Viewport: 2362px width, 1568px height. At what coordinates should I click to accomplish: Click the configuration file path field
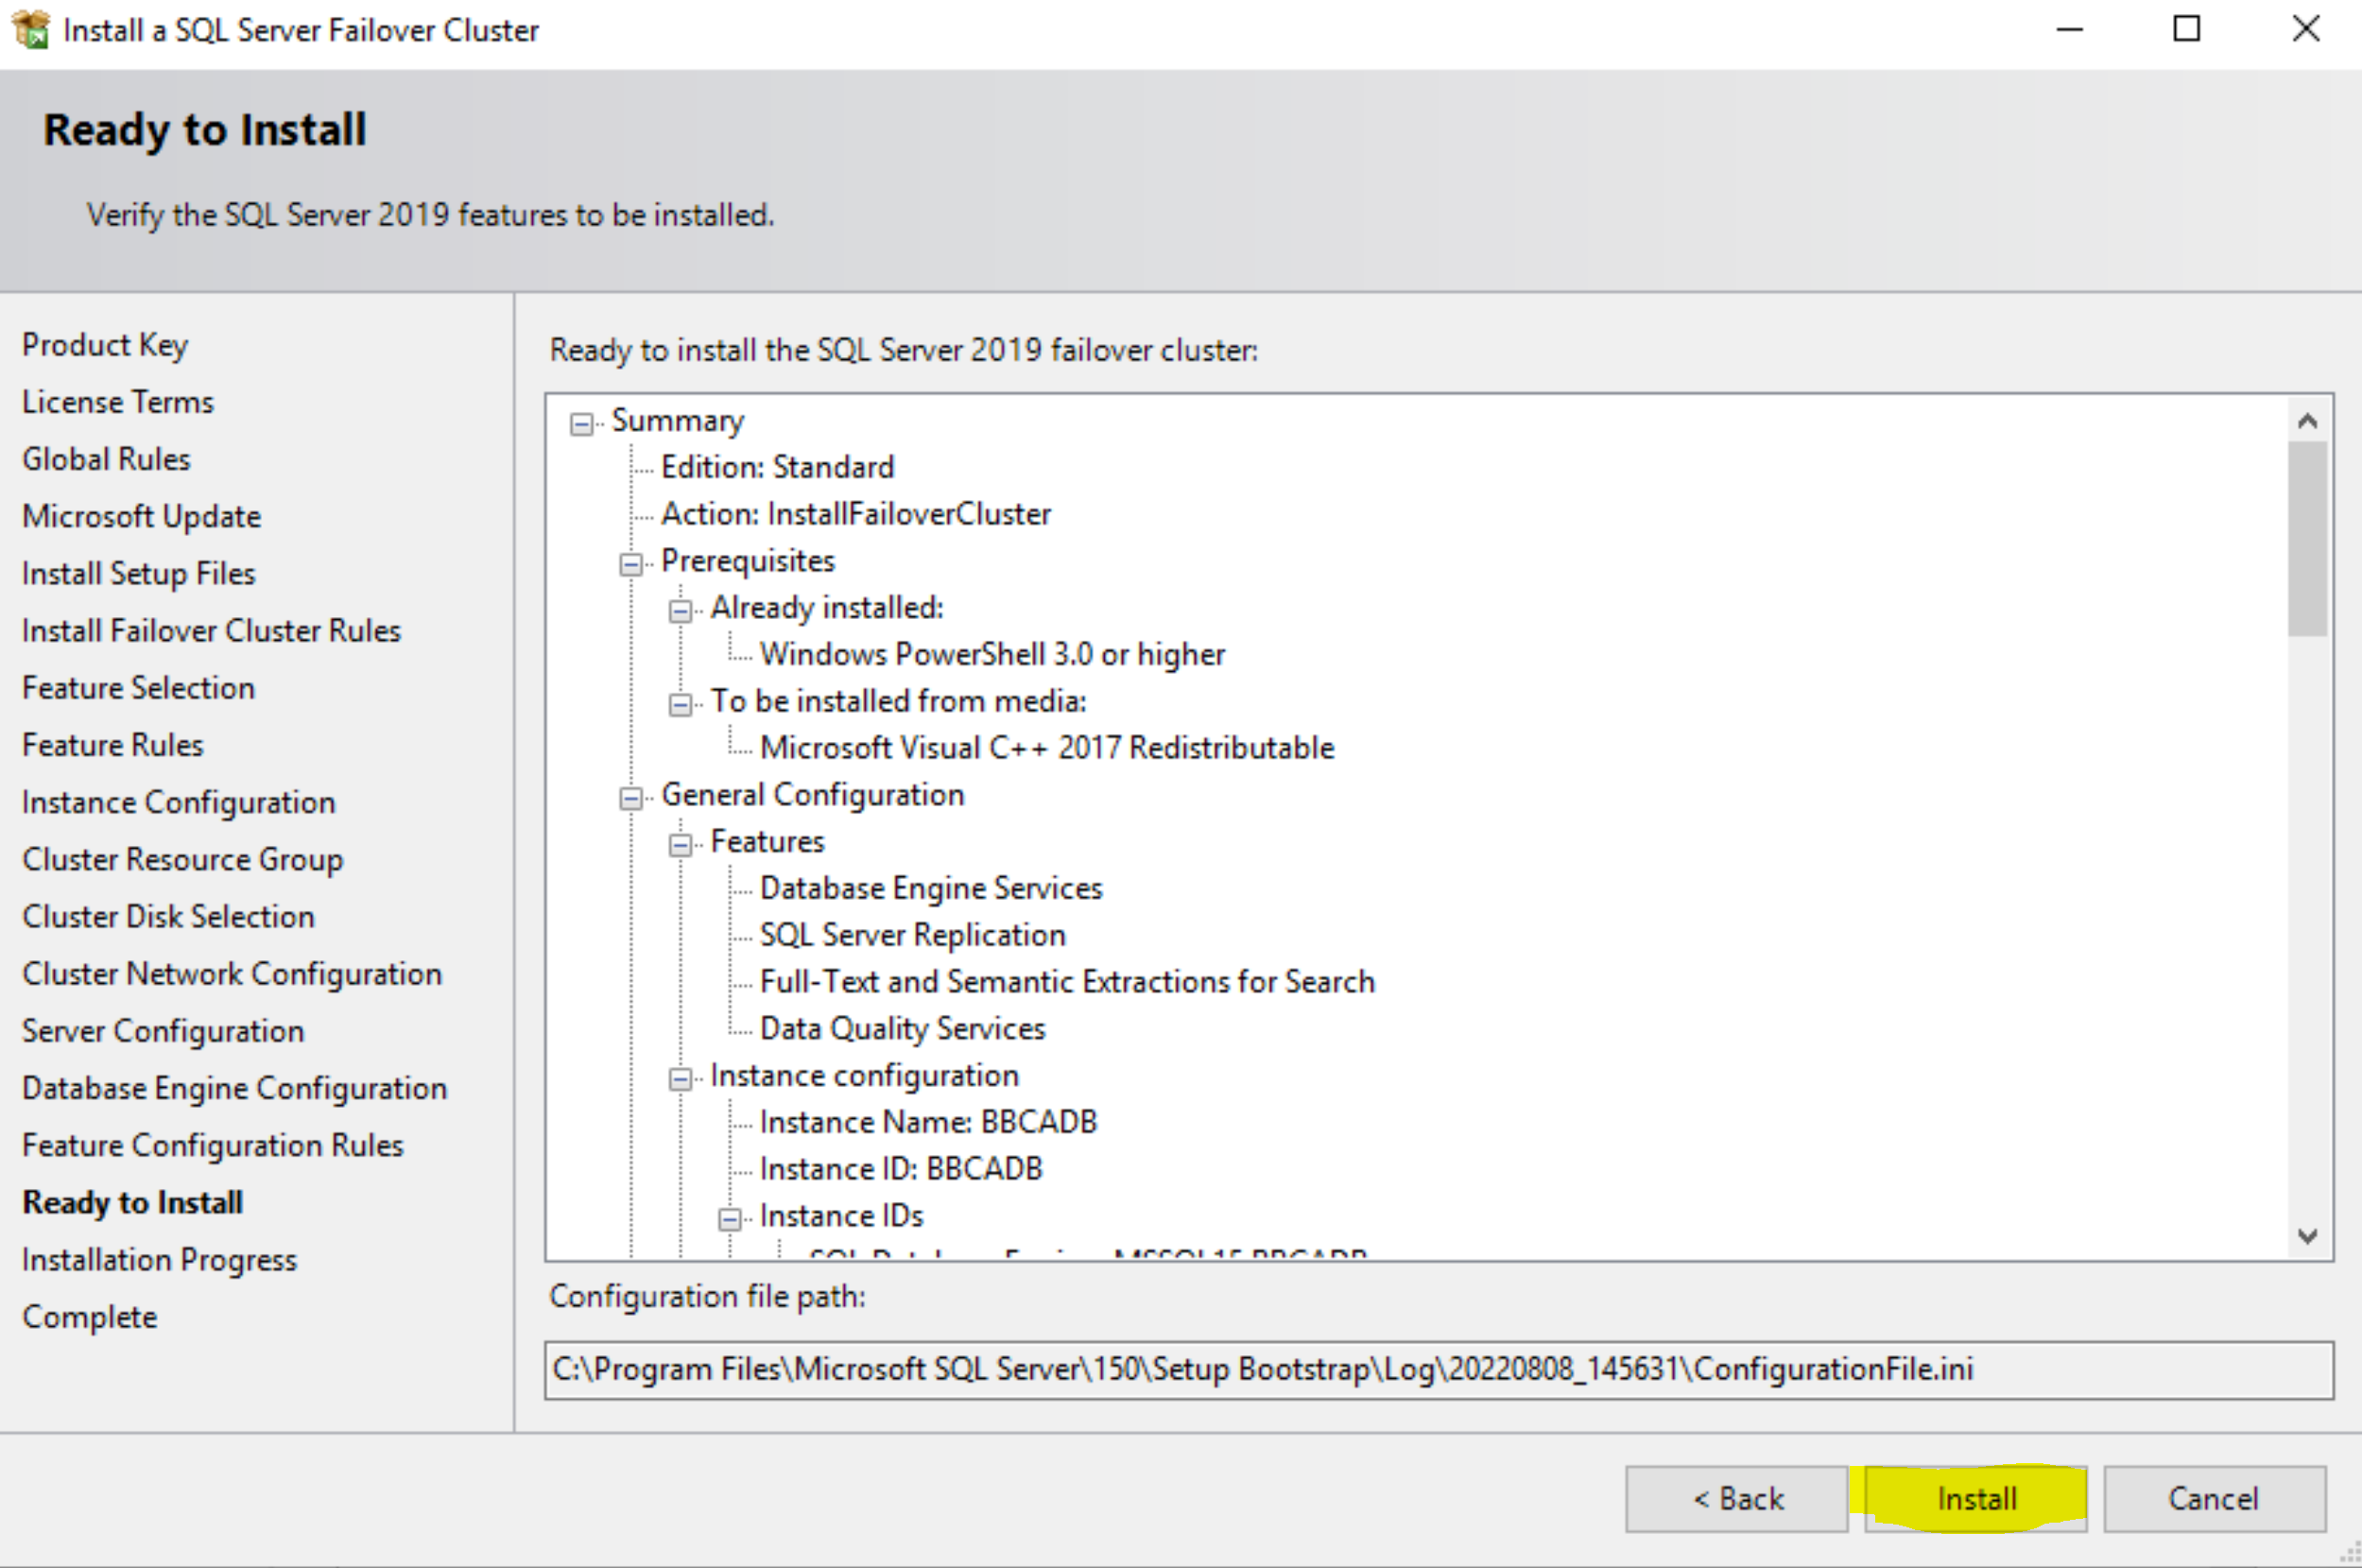pyautogui.click(x=1439, y=1370)
